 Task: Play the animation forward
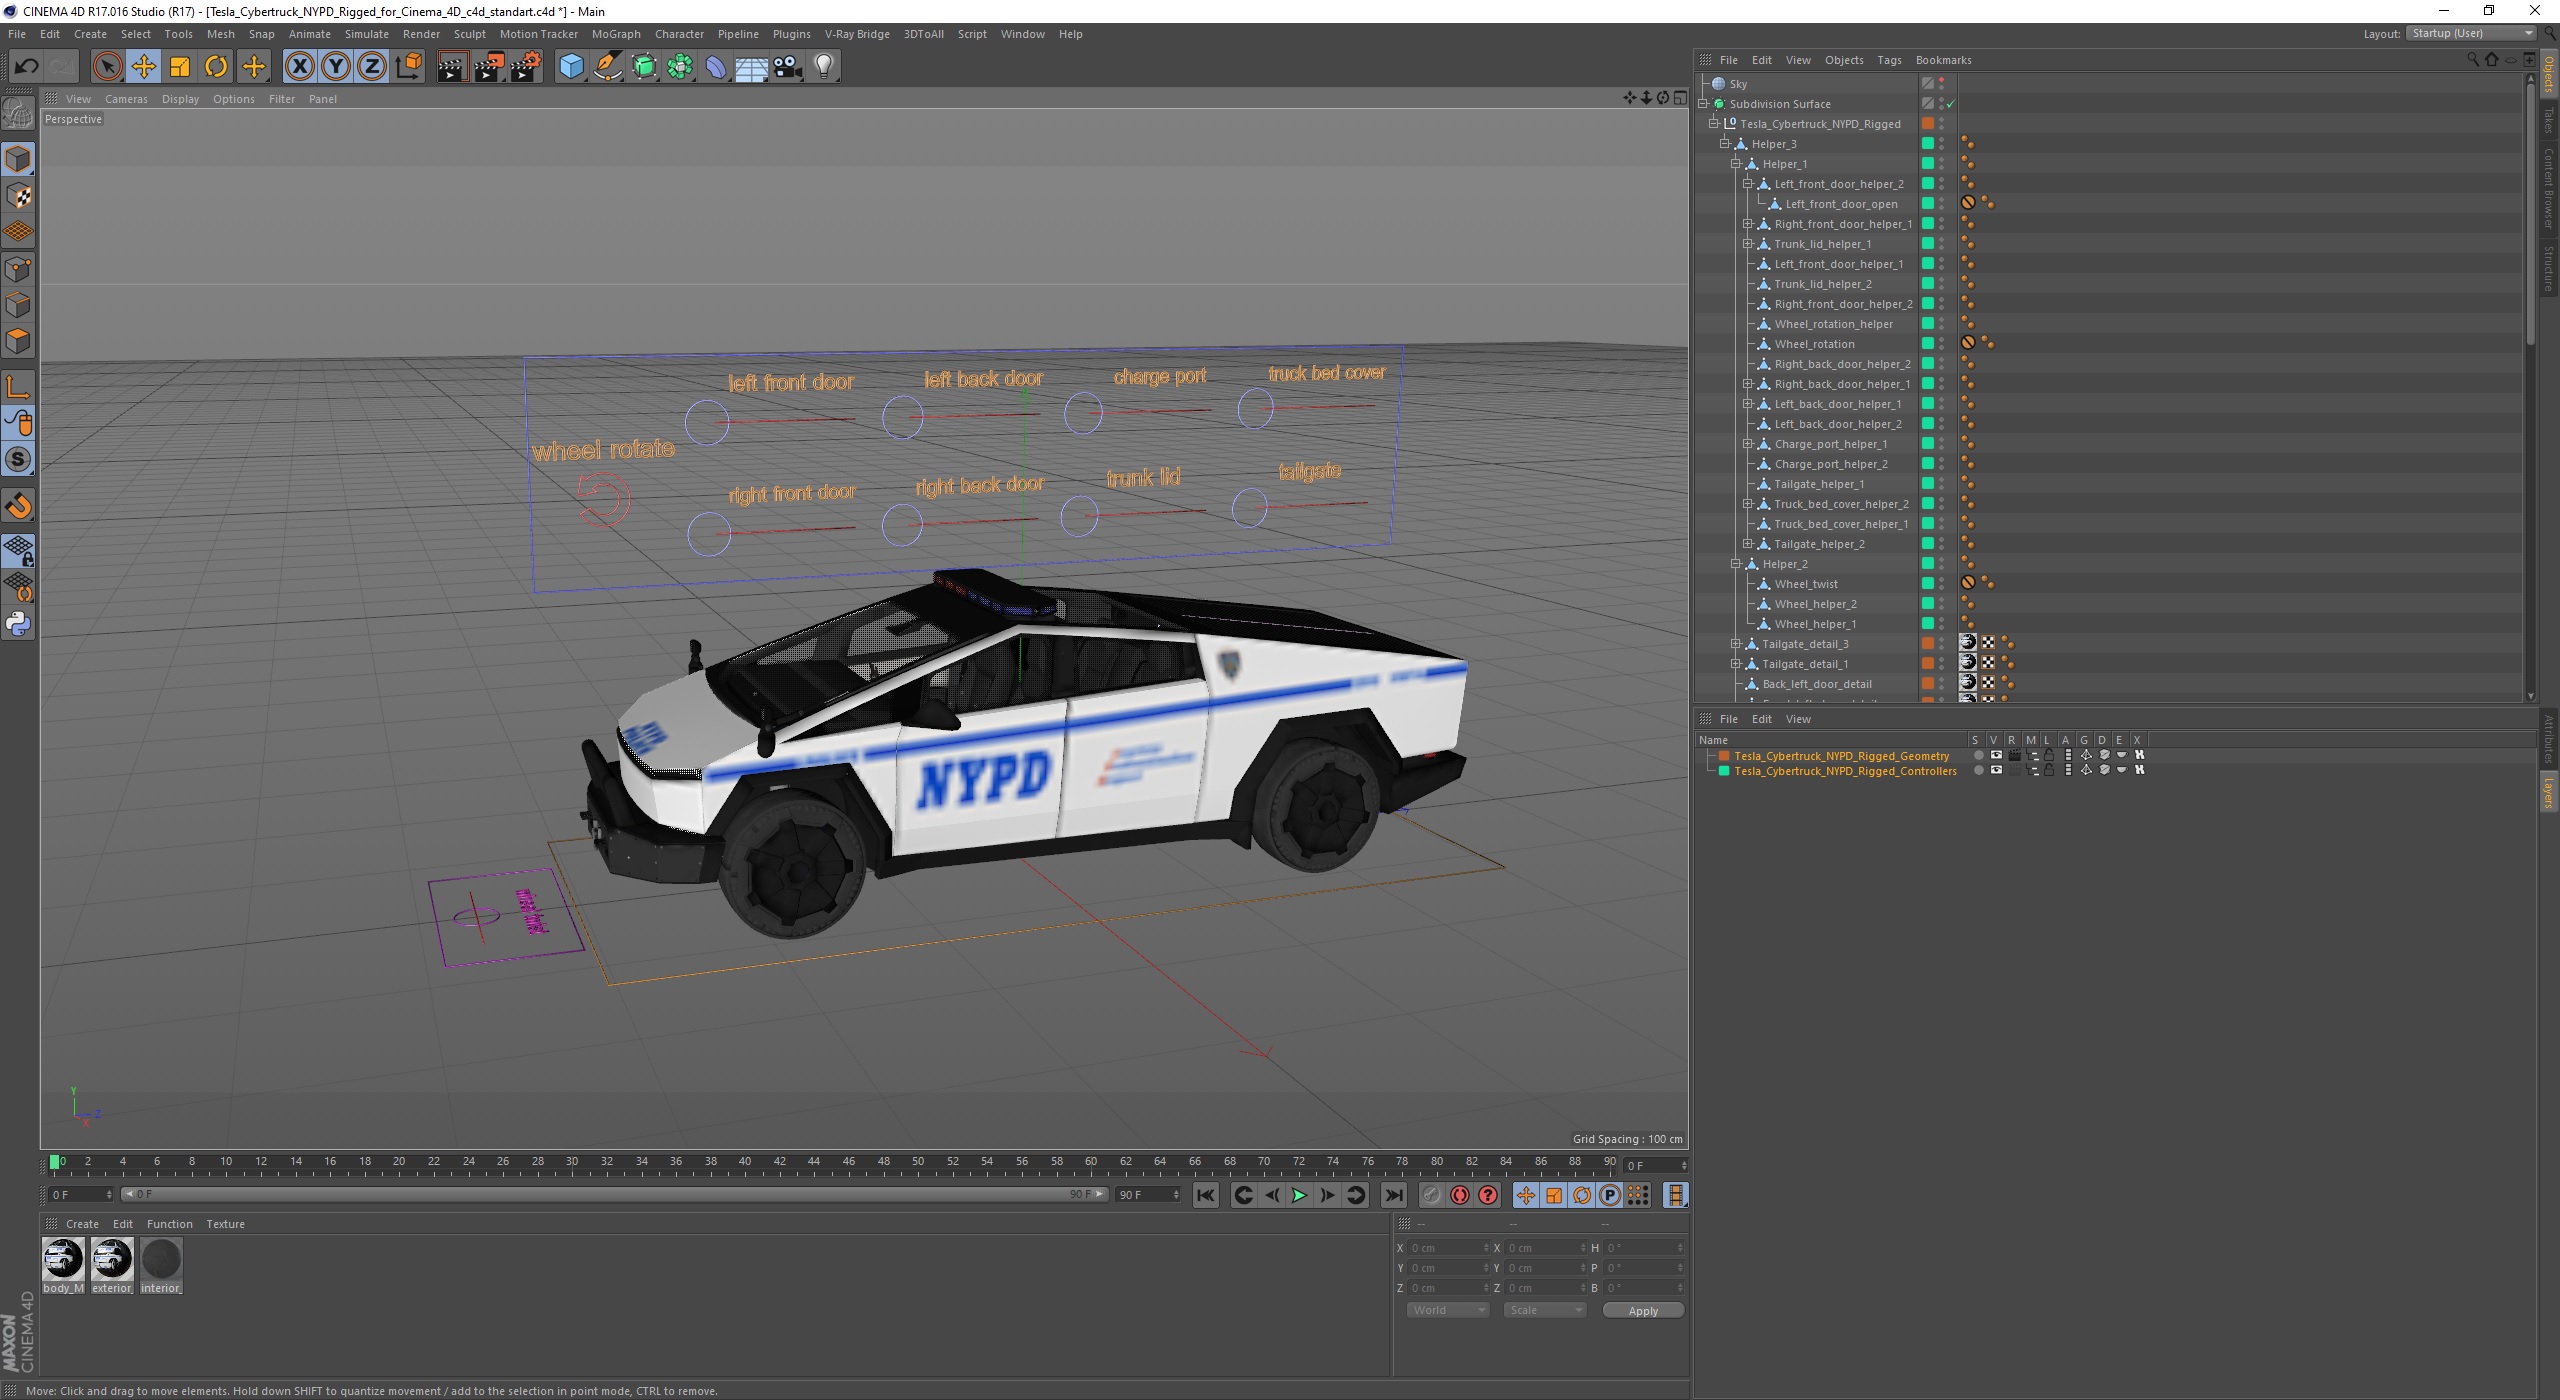coord(1299,1195)
